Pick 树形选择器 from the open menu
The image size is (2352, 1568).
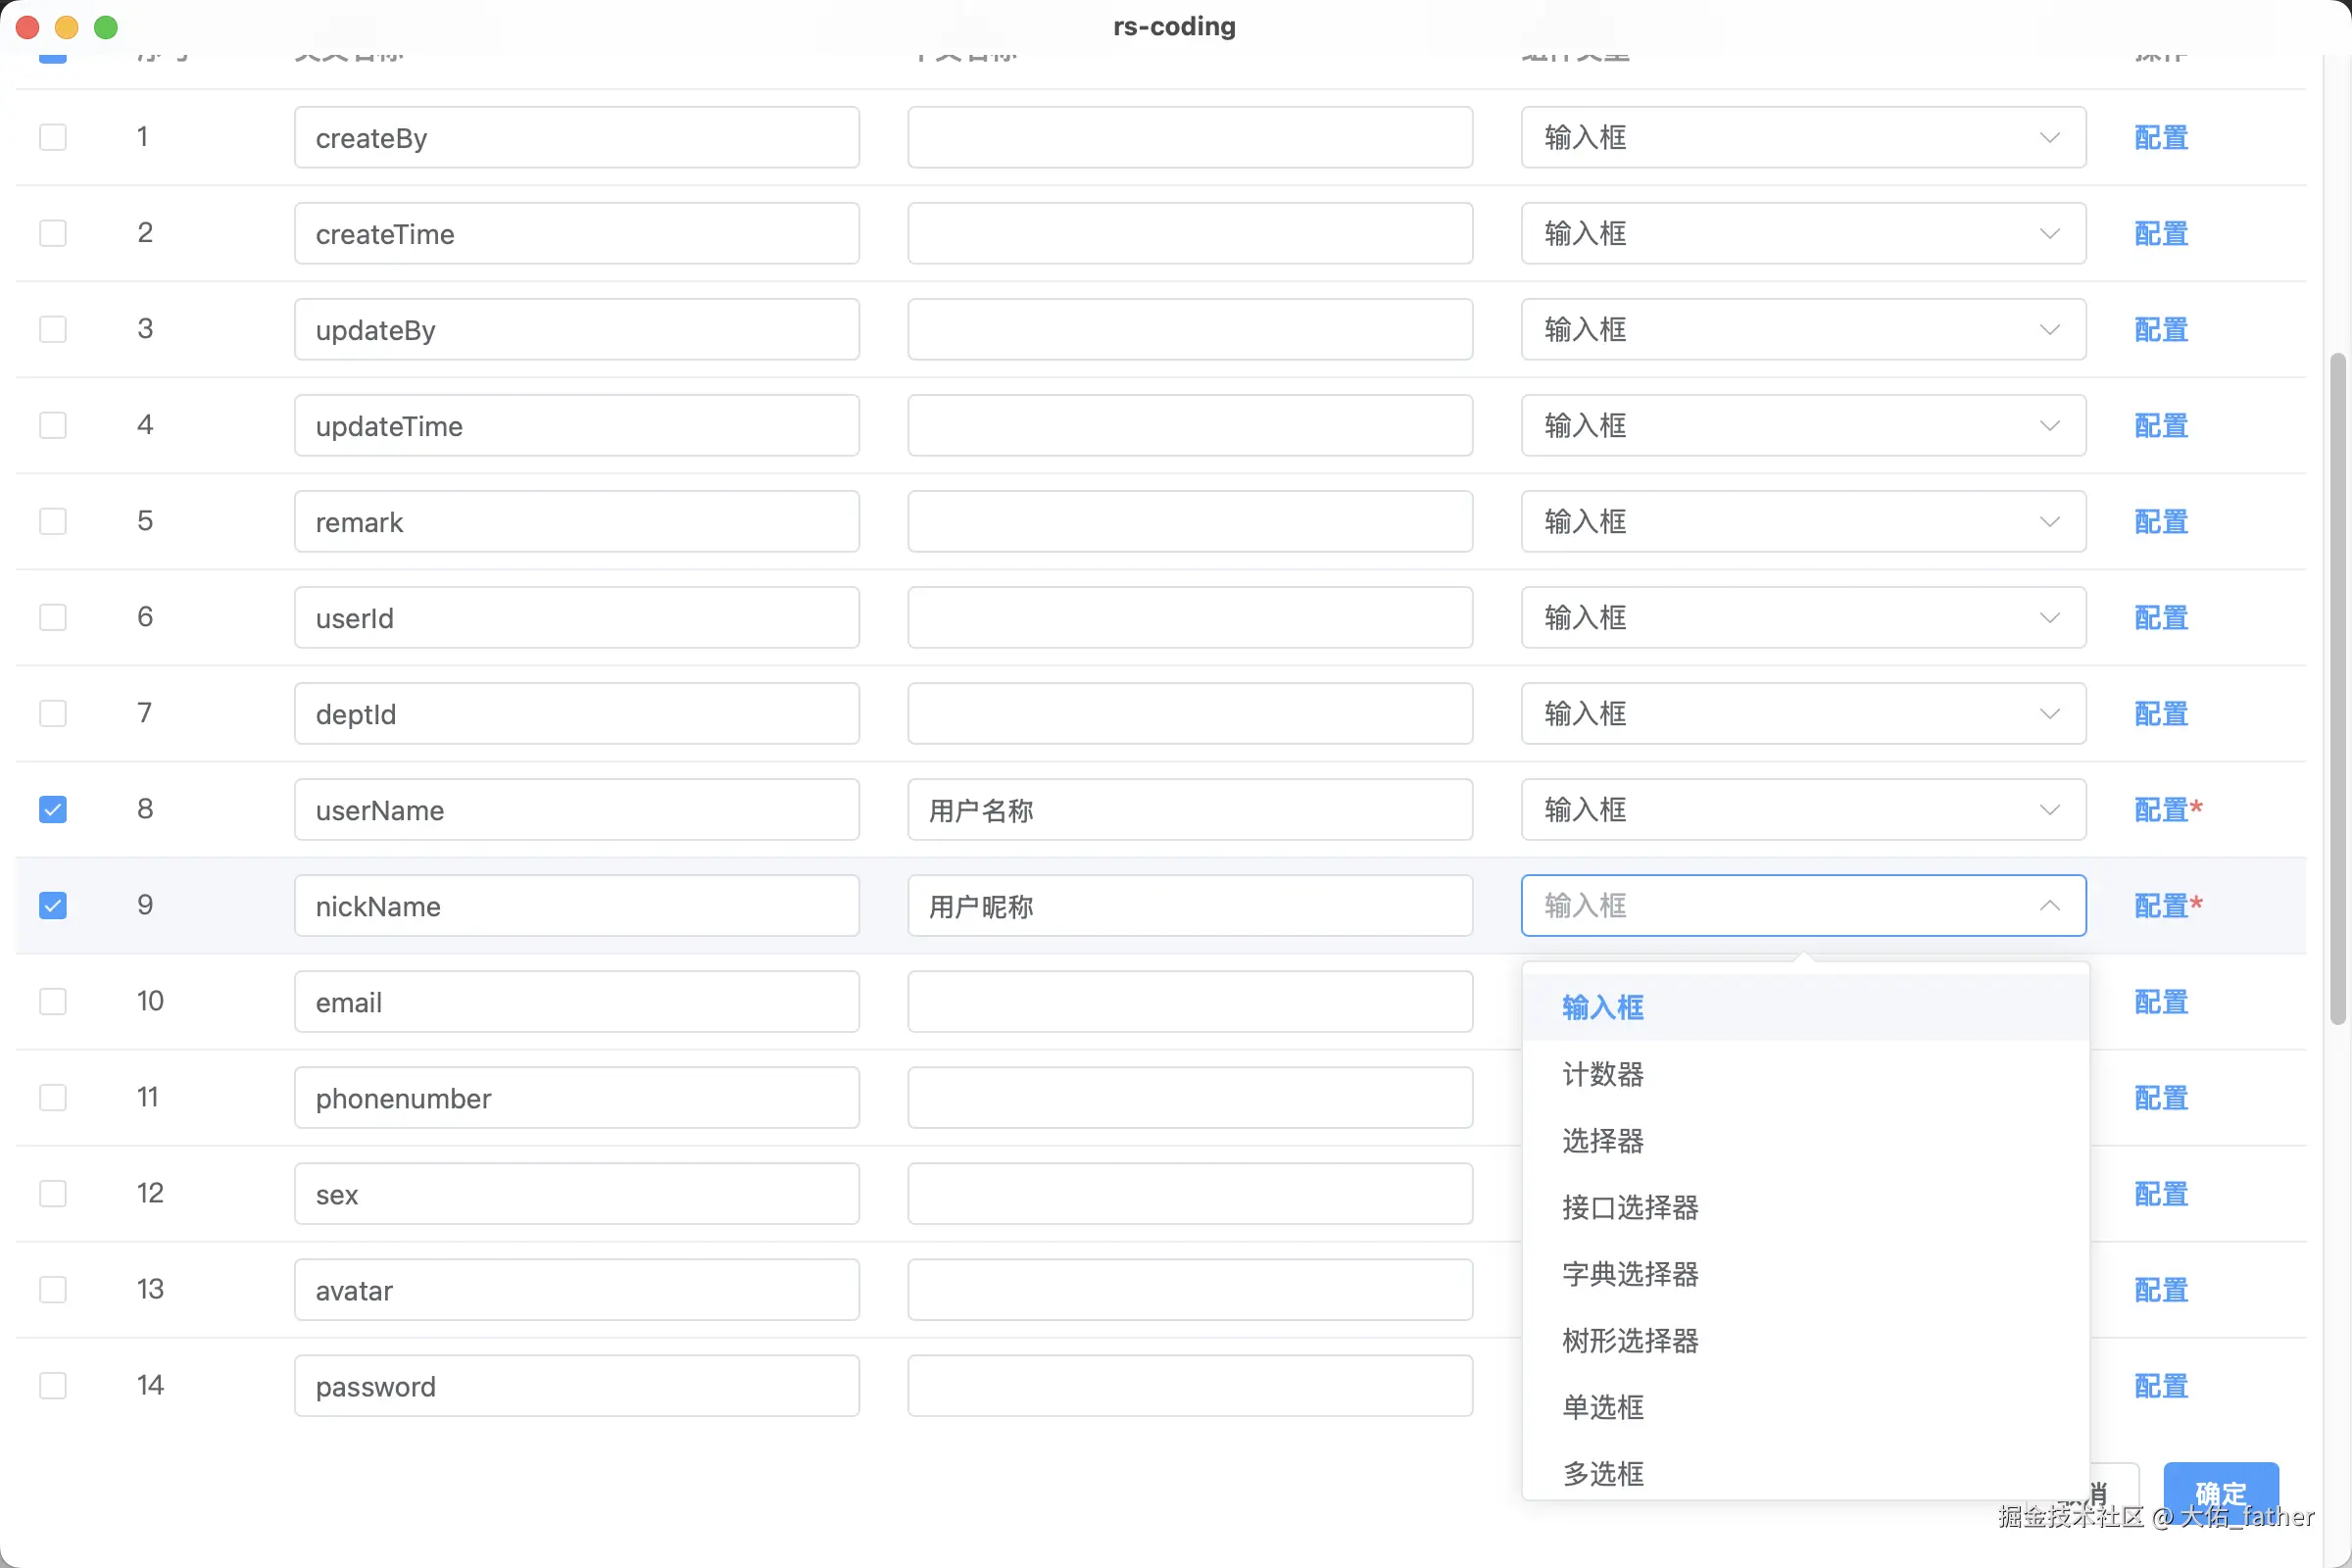tap(1630, 1340)
